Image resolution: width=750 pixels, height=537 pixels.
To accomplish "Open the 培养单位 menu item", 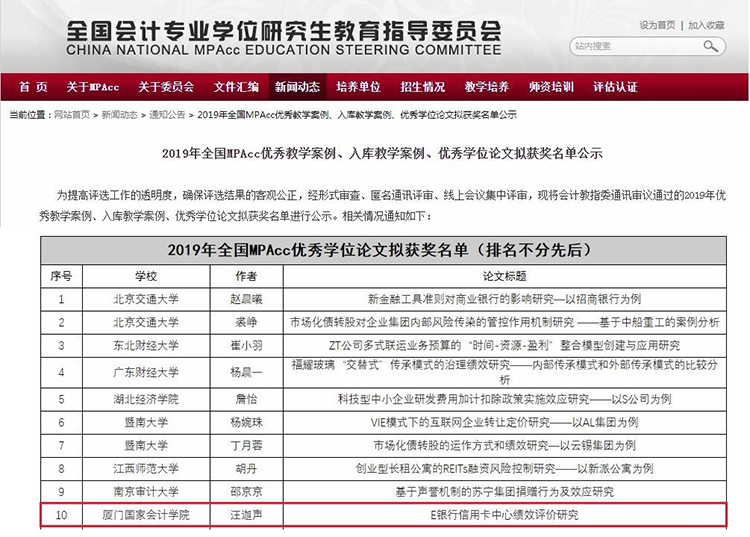I will pyautogui.click(x=358, y=87).
